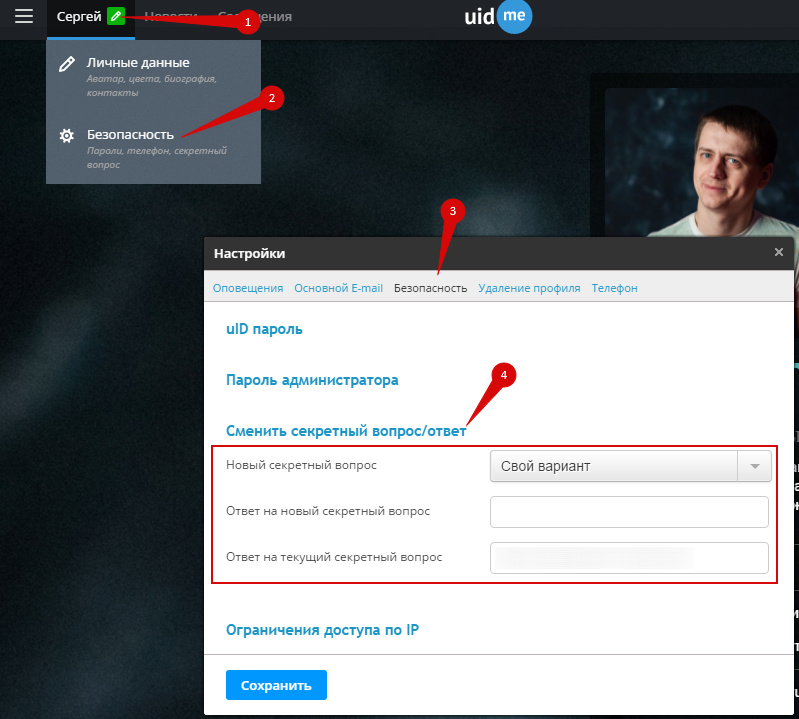Switch to the Основной E-mail tab

click(338, 288)
